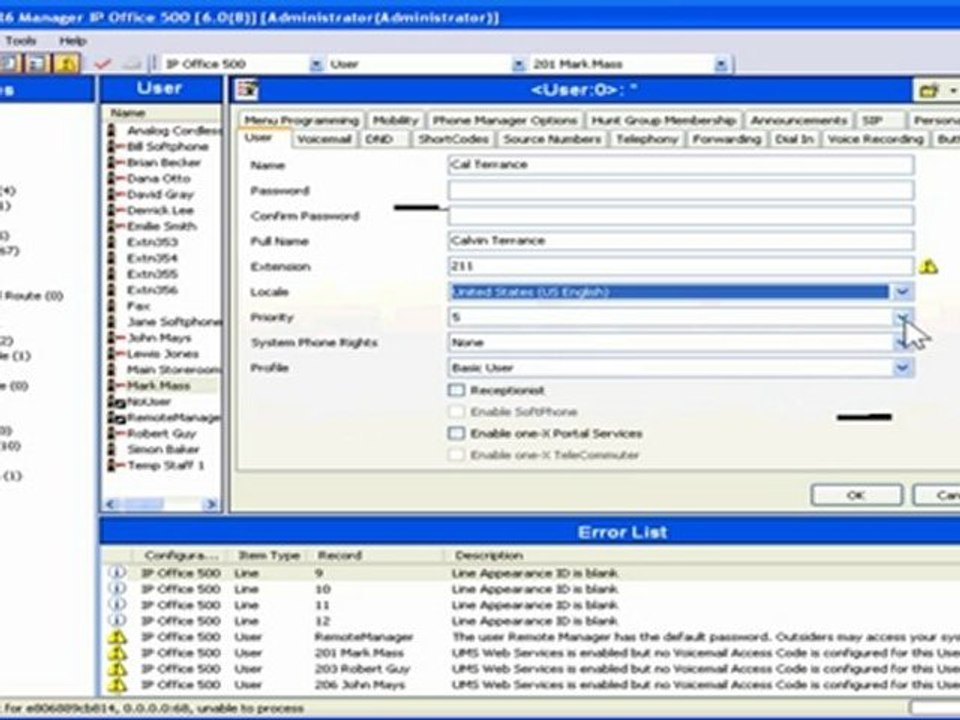Click the Extension input field
The height and width of the screenshot is (720, 960).
click(681, 266)
